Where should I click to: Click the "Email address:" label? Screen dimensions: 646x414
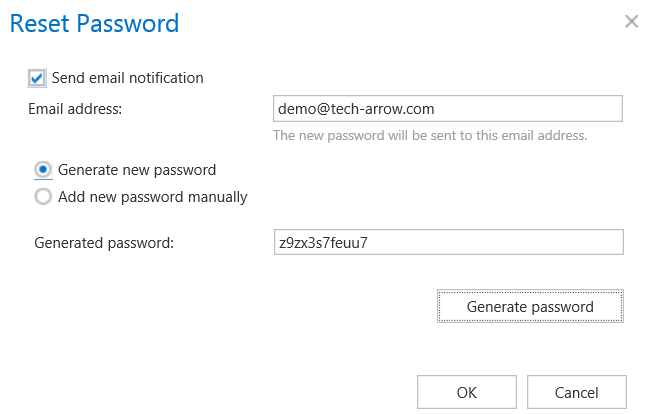pyautogui.click(x=75, y=108)
